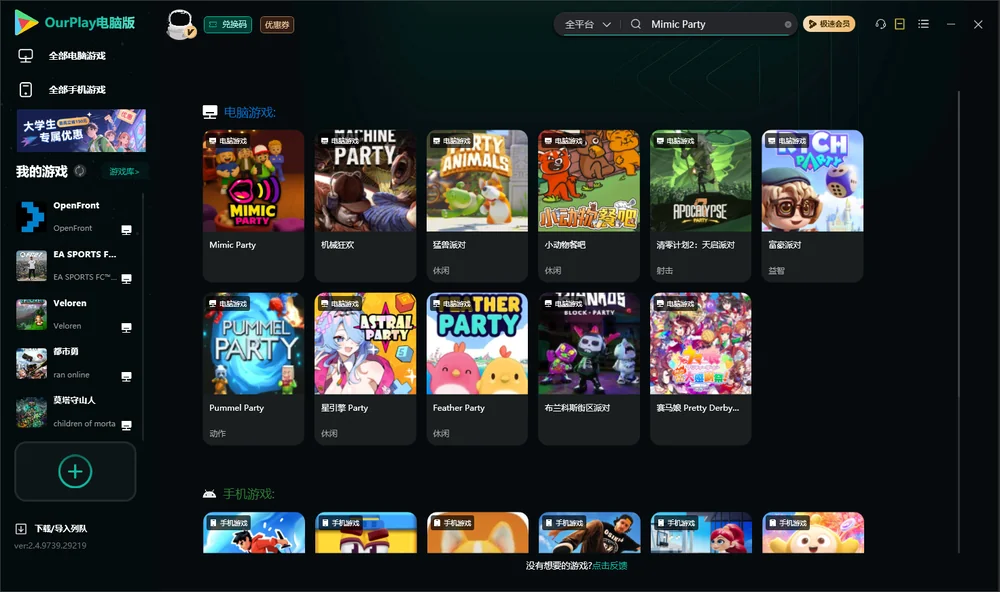Click the yellow icon beside the headset
Viewport: 1000px width, 592px height.
pos(900,24)
